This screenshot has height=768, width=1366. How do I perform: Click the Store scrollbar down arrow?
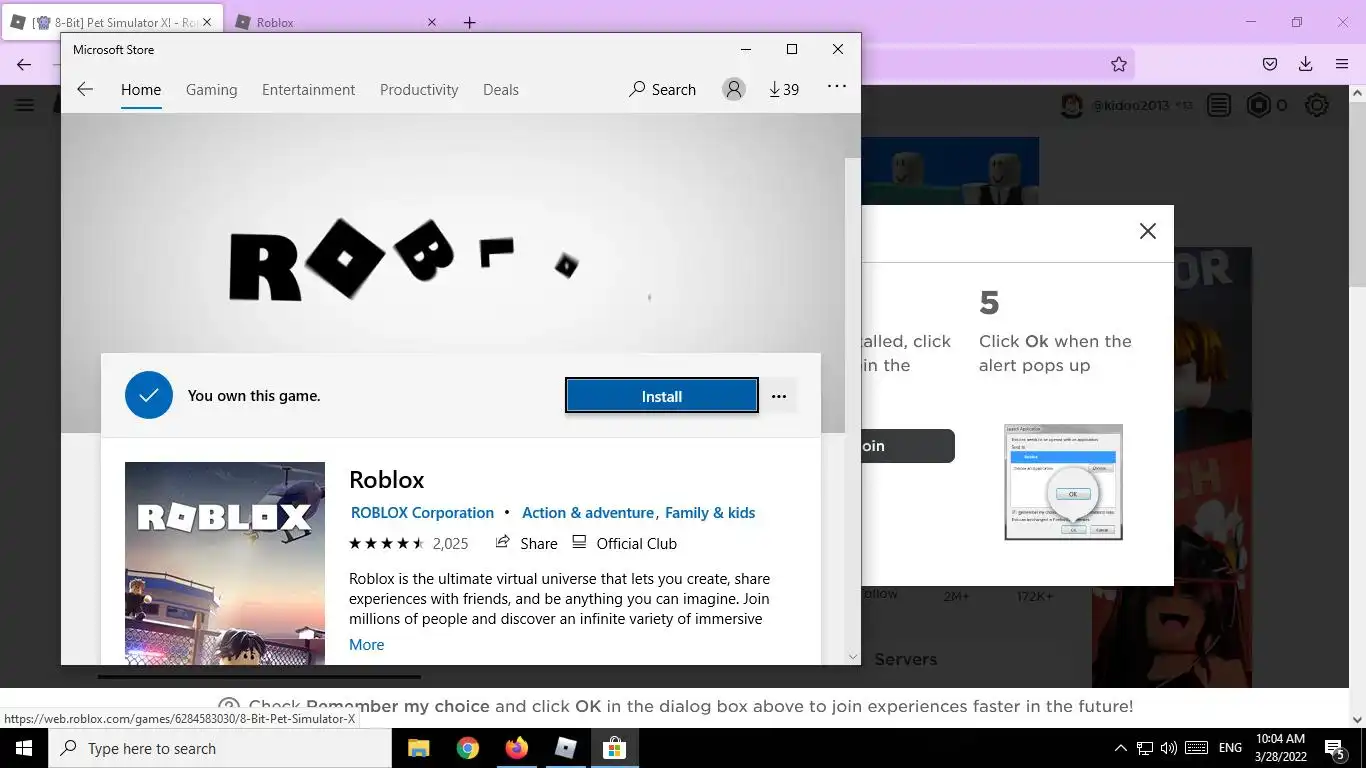pyautogui.click(x=853, y=657)
